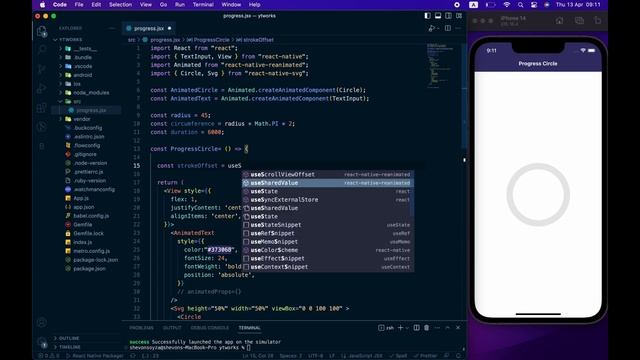Expand the node_modules folder
The height and width of the screenshot is (360, 640).
91,93
